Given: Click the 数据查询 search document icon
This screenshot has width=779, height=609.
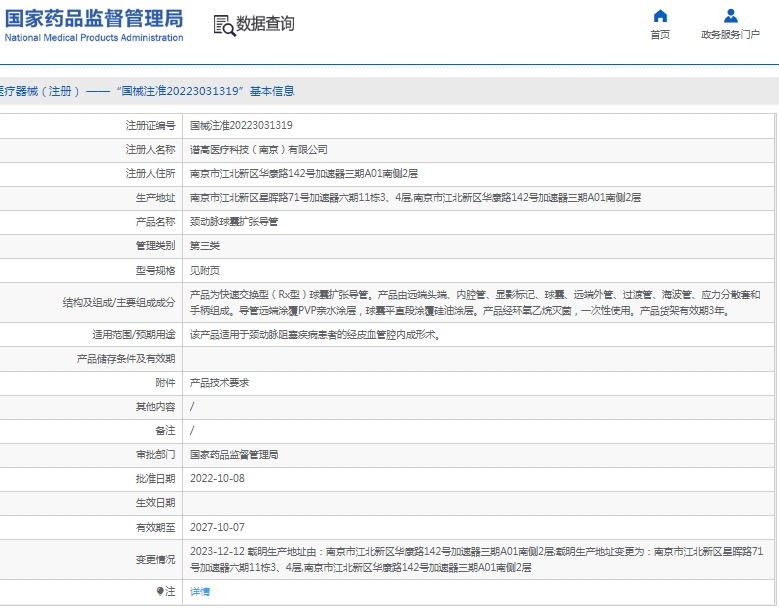Looking at the screenshot, I should 225,25.
